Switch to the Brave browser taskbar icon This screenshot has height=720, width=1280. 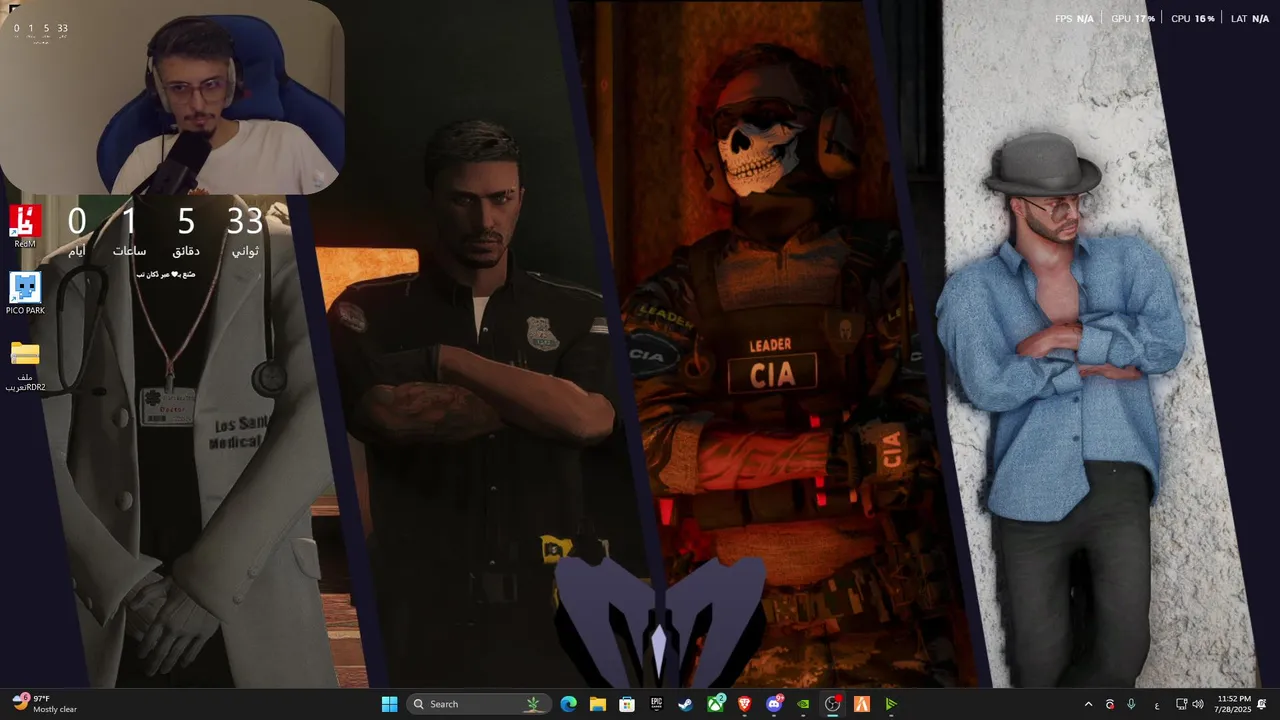click(x=744, y=704)
